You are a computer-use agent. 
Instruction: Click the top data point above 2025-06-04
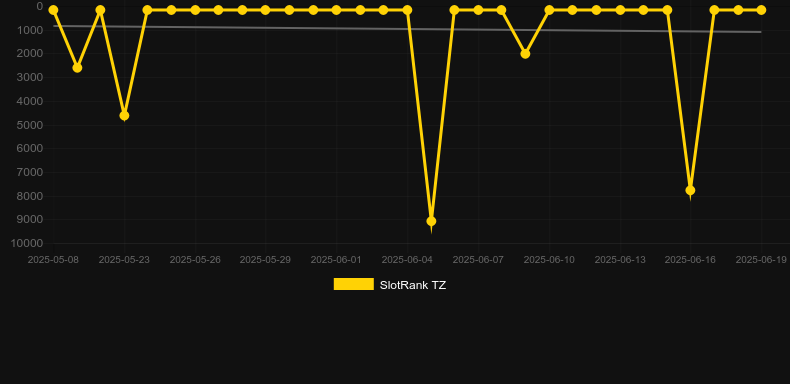[x=408, y=10]
